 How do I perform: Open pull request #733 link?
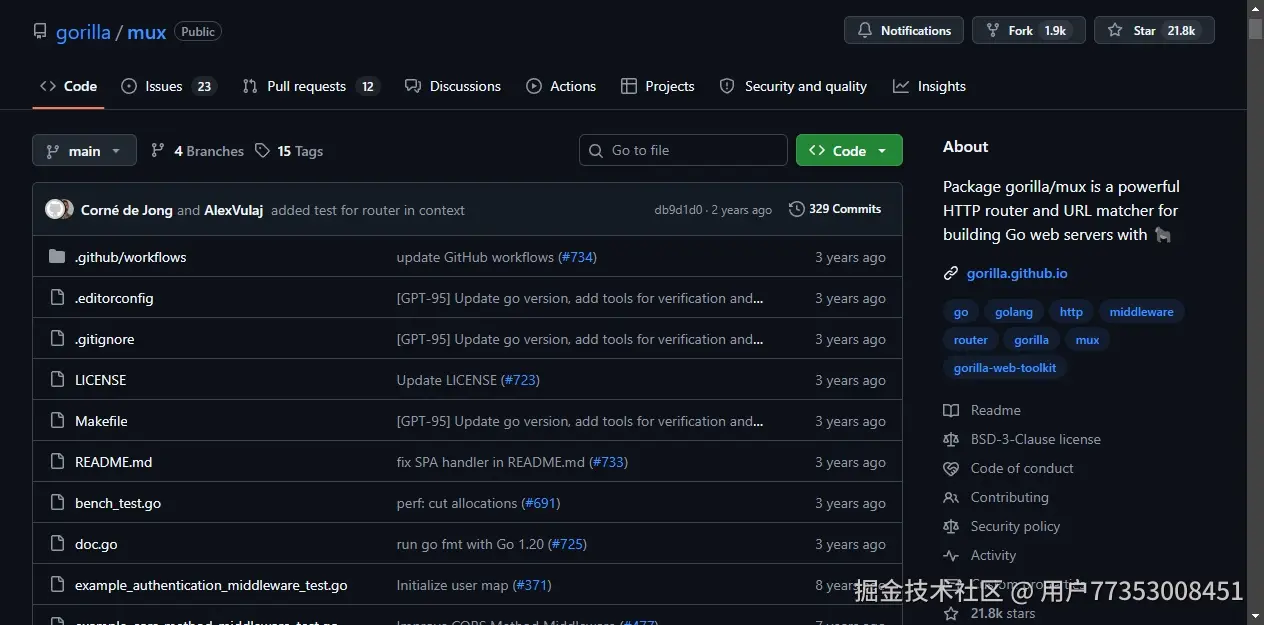(x=608, y=462)
